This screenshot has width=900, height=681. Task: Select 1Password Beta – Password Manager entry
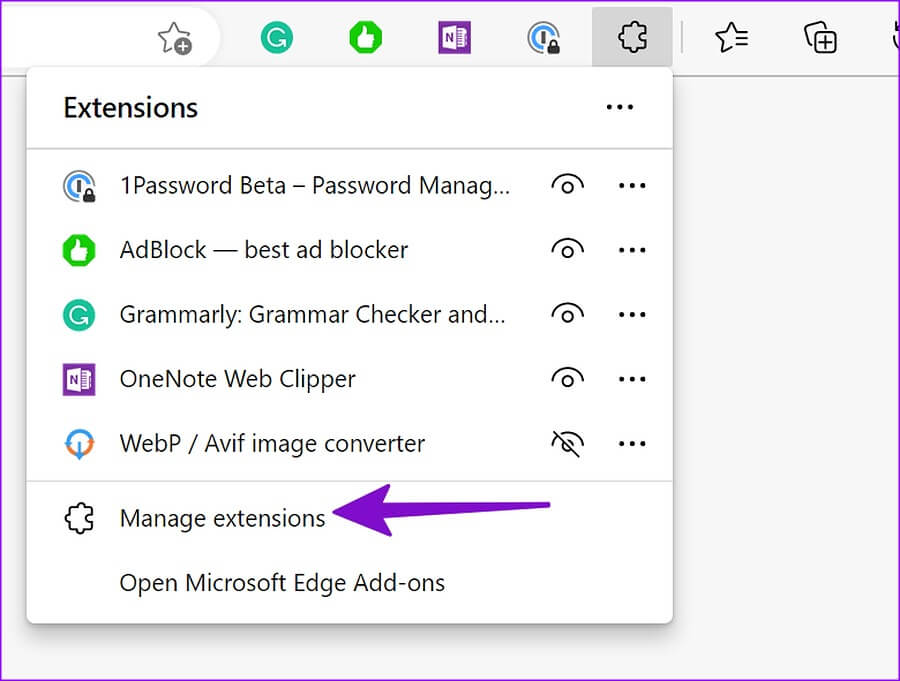[315, 186]
